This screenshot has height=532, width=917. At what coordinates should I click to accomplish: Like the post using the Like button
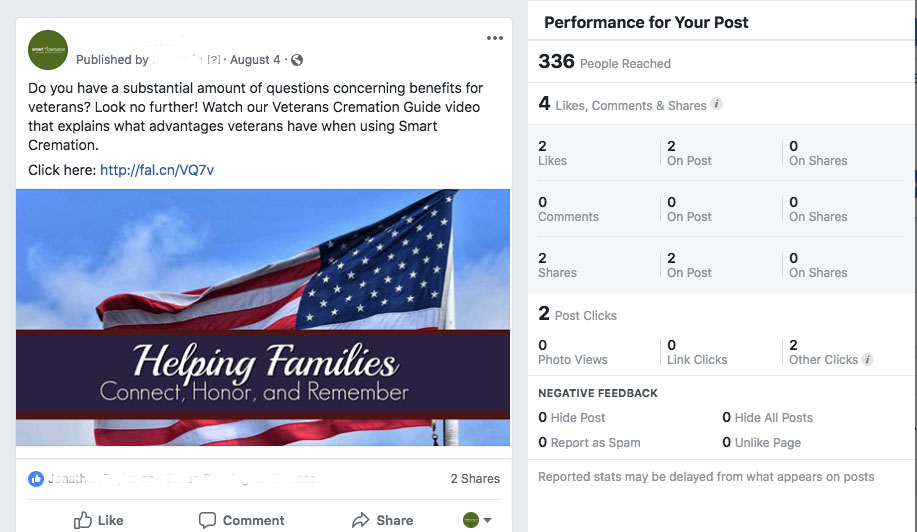coord(98,520)
